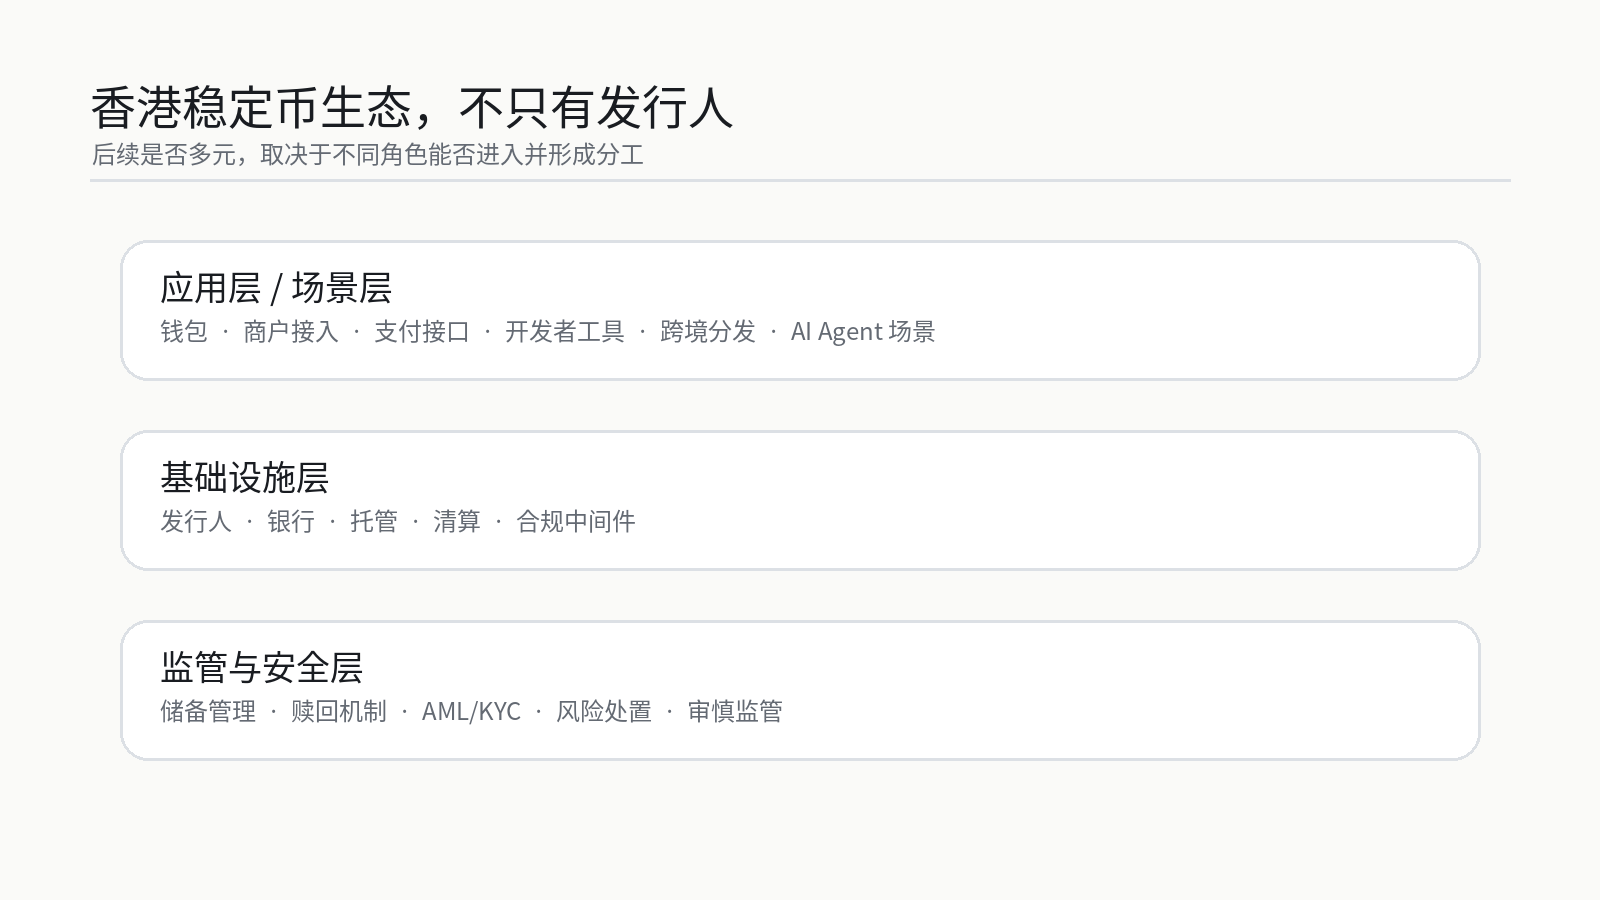Click the slide title about 香港稳定币生态

[x=412, y=108]
